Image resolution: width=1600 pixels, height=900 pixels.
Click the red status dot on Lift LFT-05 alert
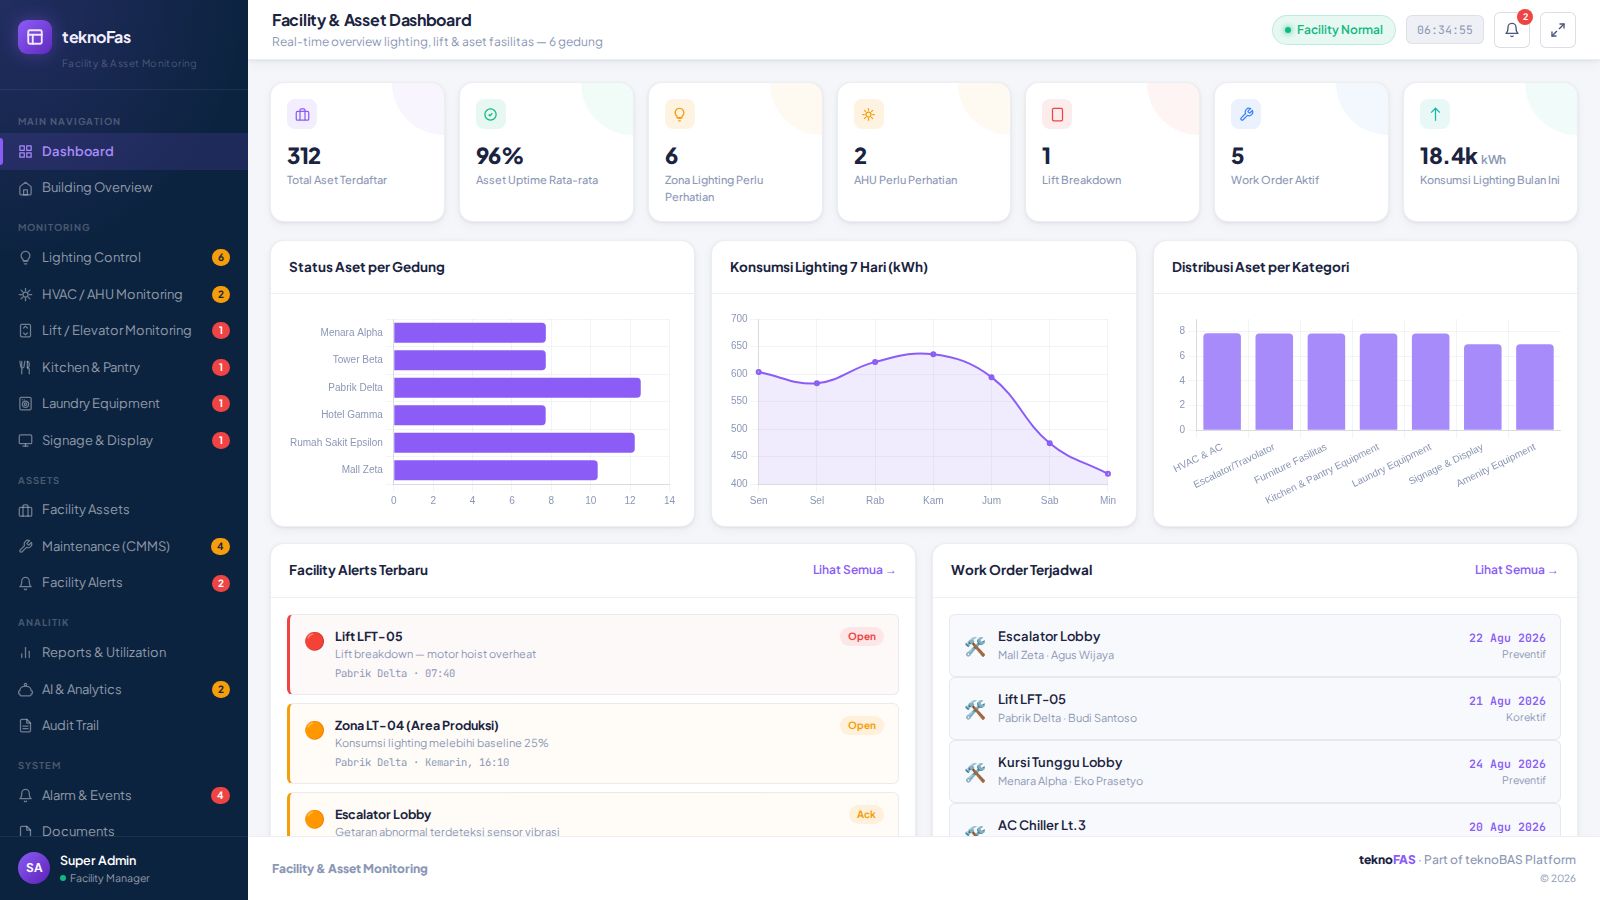(x=314, y=641)
